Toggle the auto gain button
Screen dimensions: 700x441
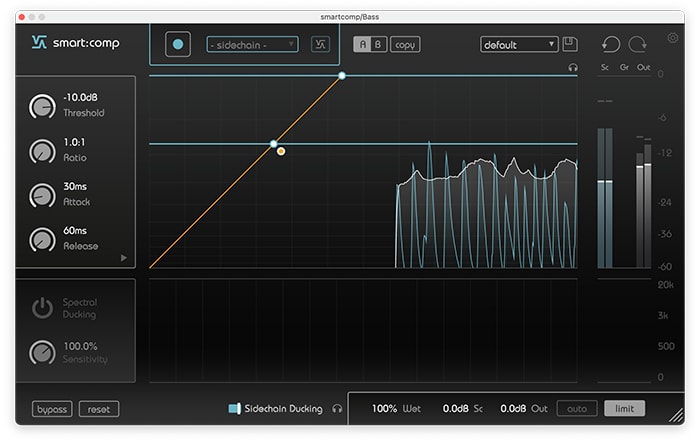click(577, 408)
